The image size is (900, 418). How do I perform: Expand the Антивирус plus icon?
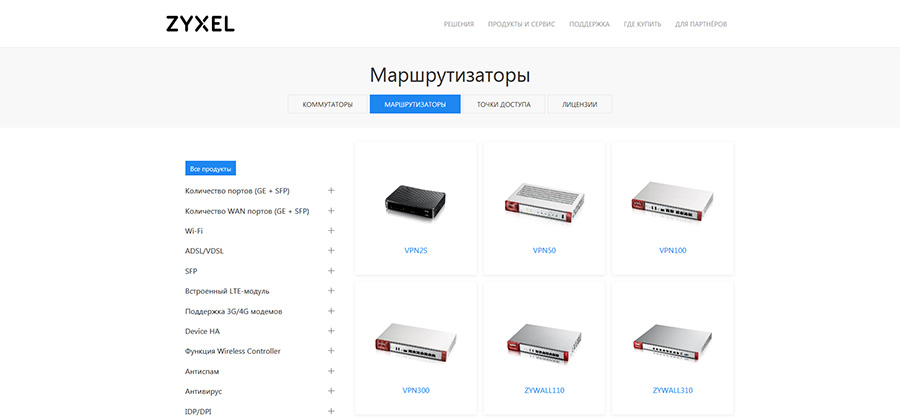pyautogui.click(x=331, y=391)
